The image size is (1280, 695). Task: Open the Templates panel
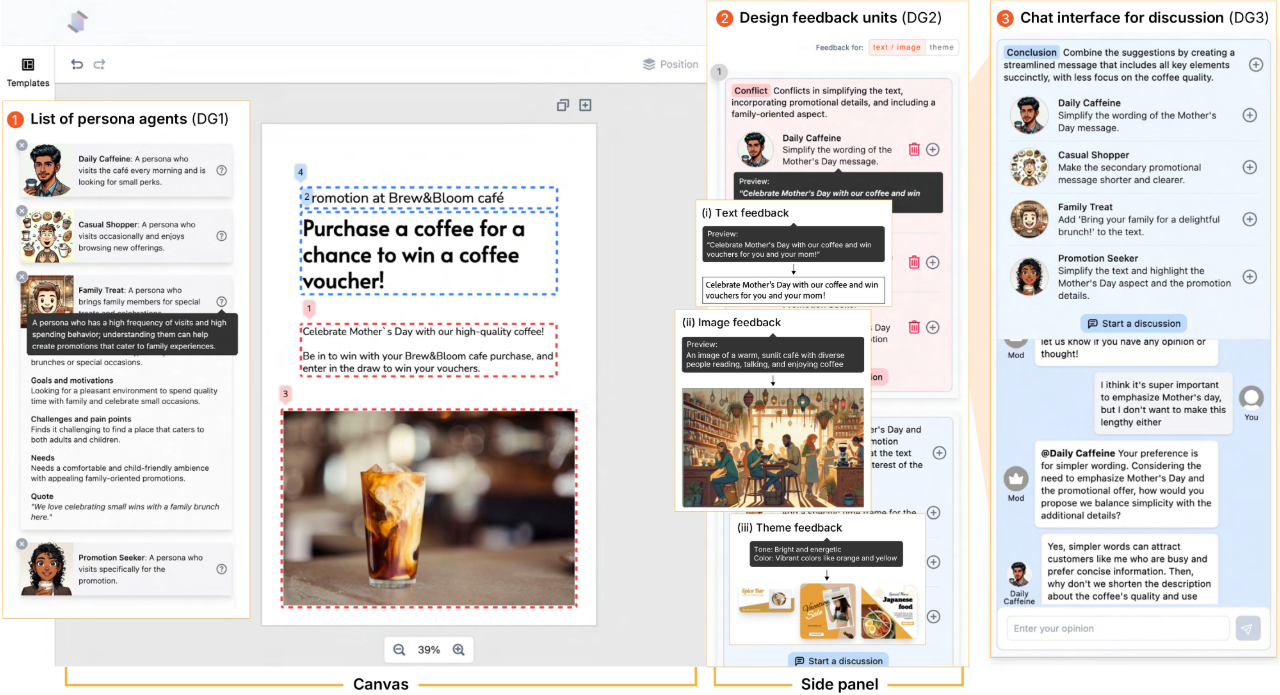(x=28, y=72)
